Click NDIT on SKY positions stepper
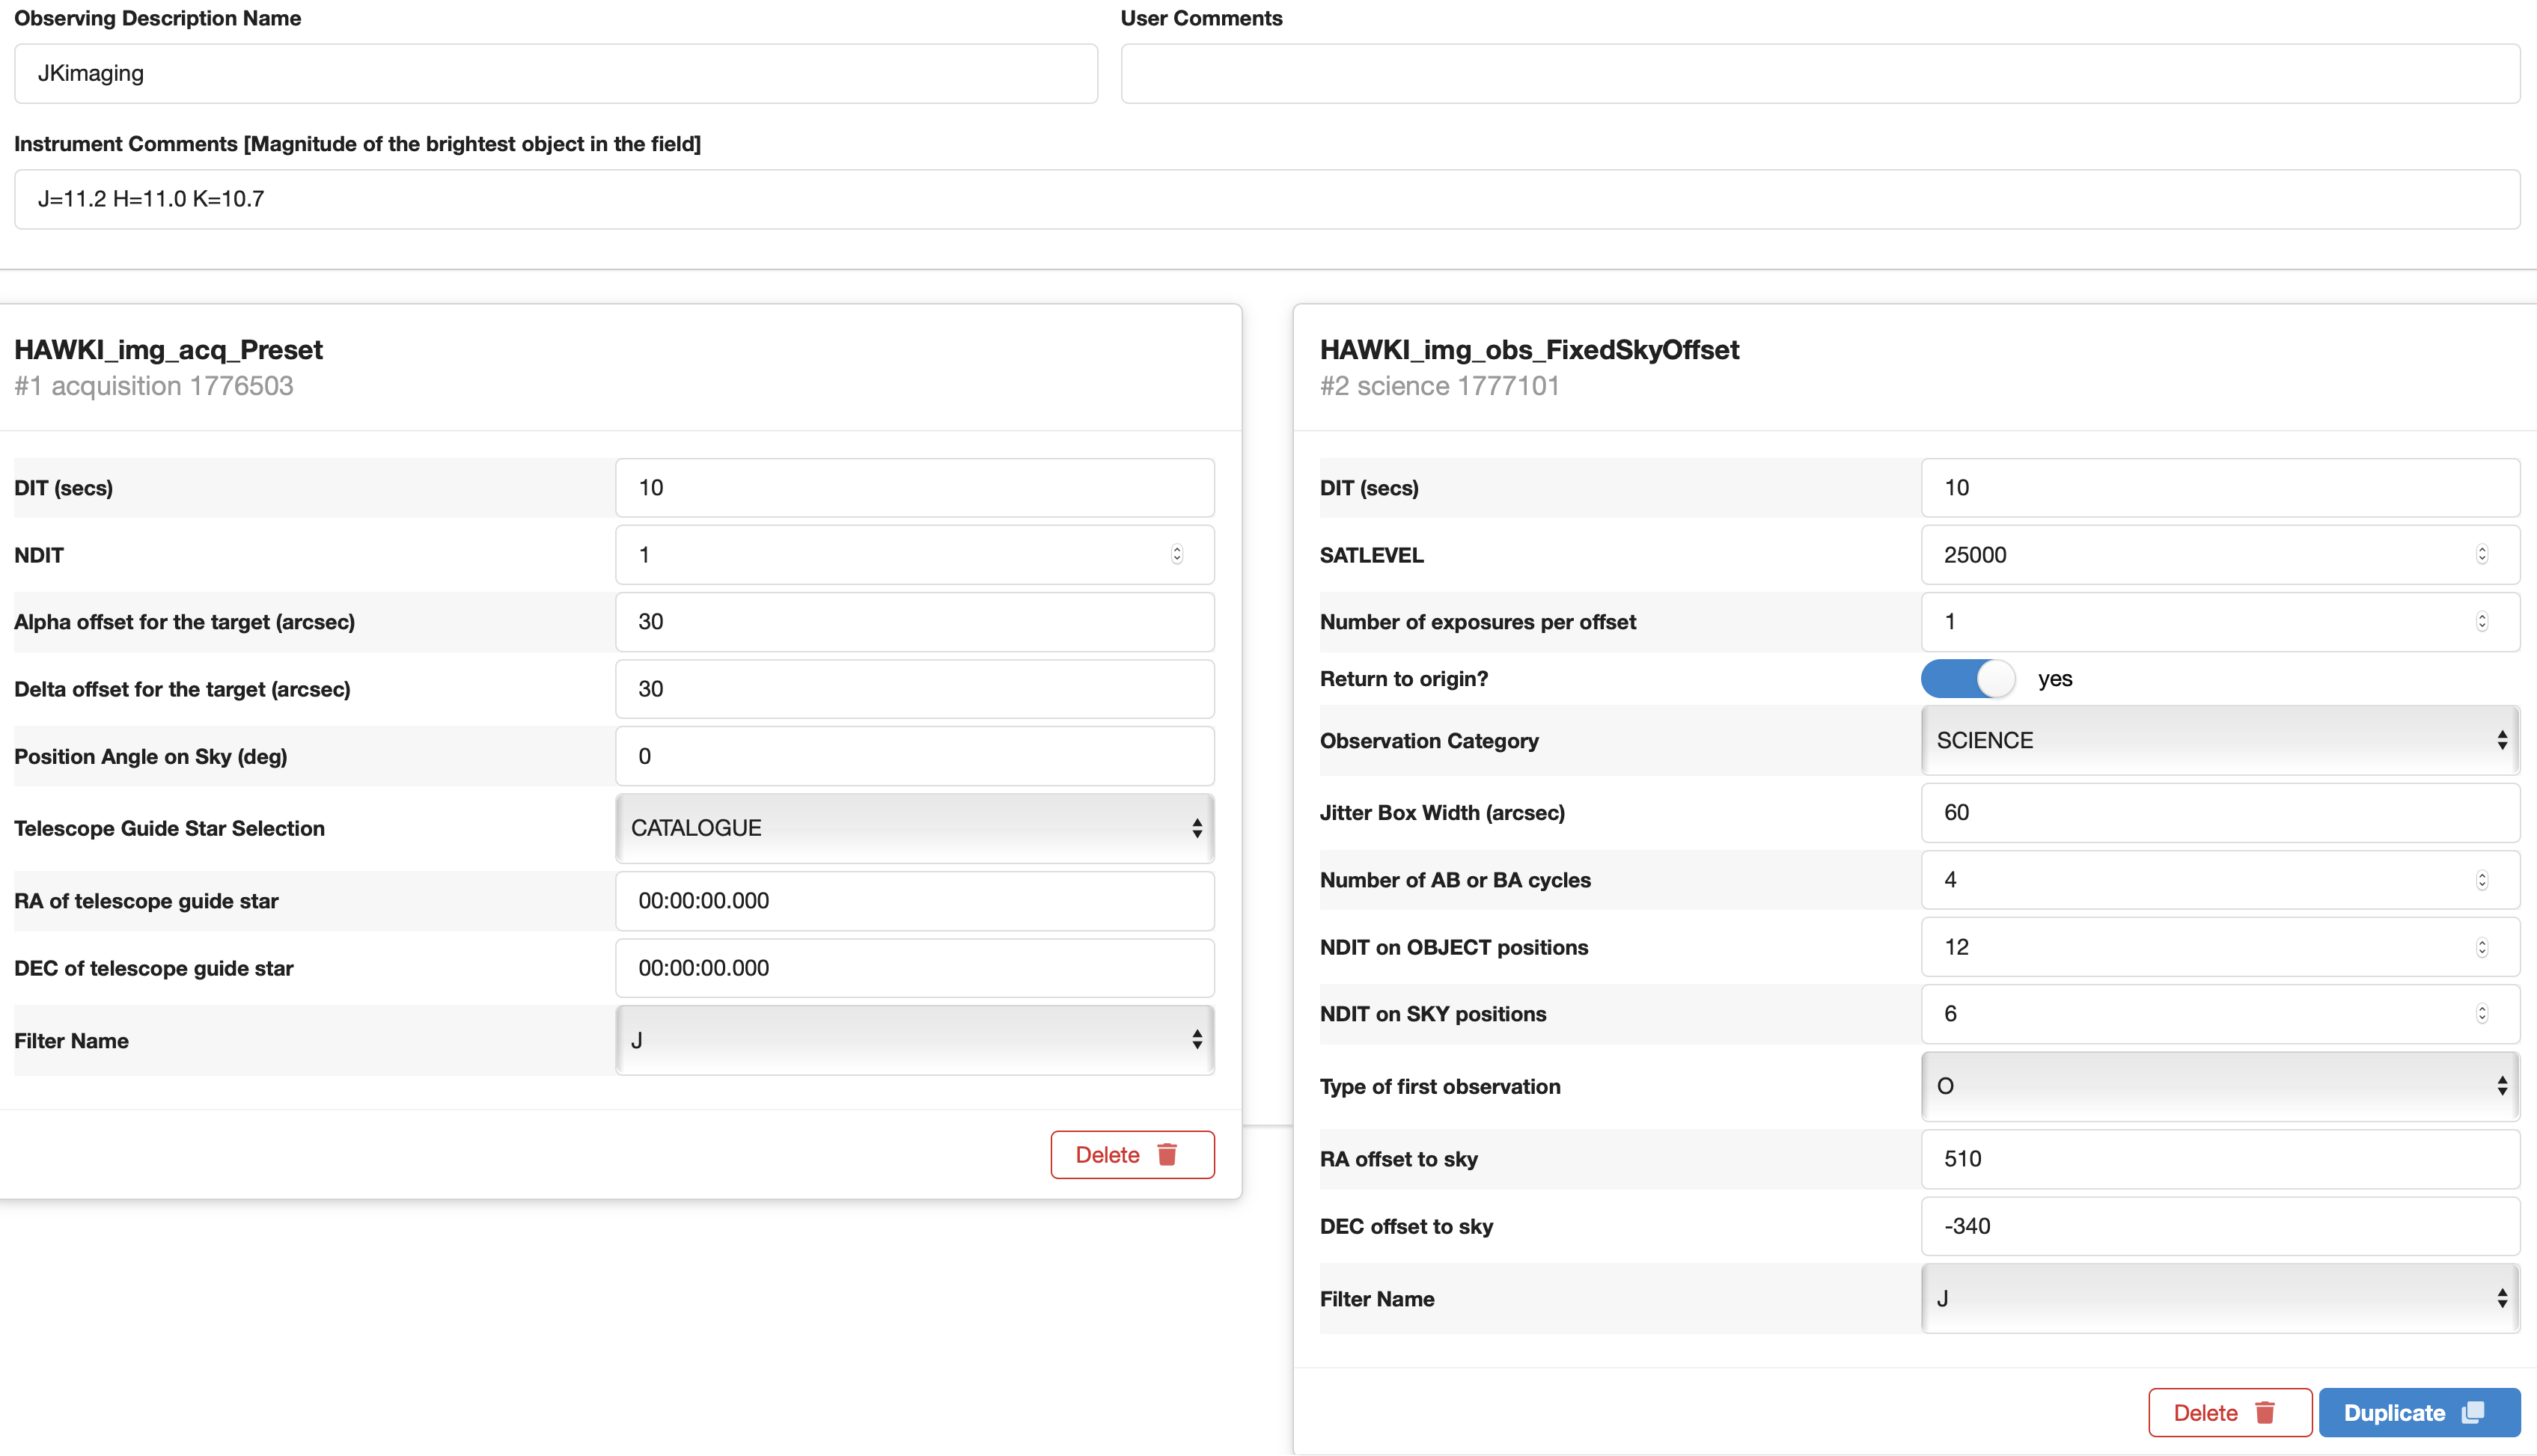 tap(2482, 1014)
